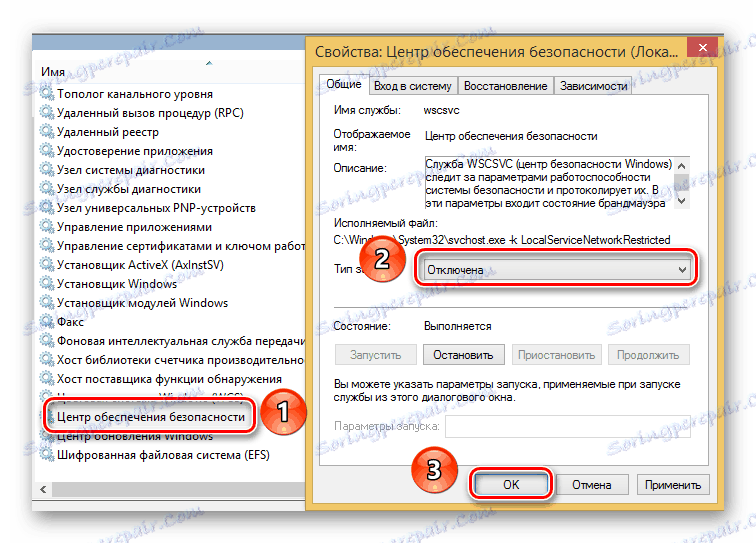This screenshot has height=543, width=756.
Task: Click gear icon beside Узел службы диагностики
Action: pyautogui.click(x=47, y=189)
